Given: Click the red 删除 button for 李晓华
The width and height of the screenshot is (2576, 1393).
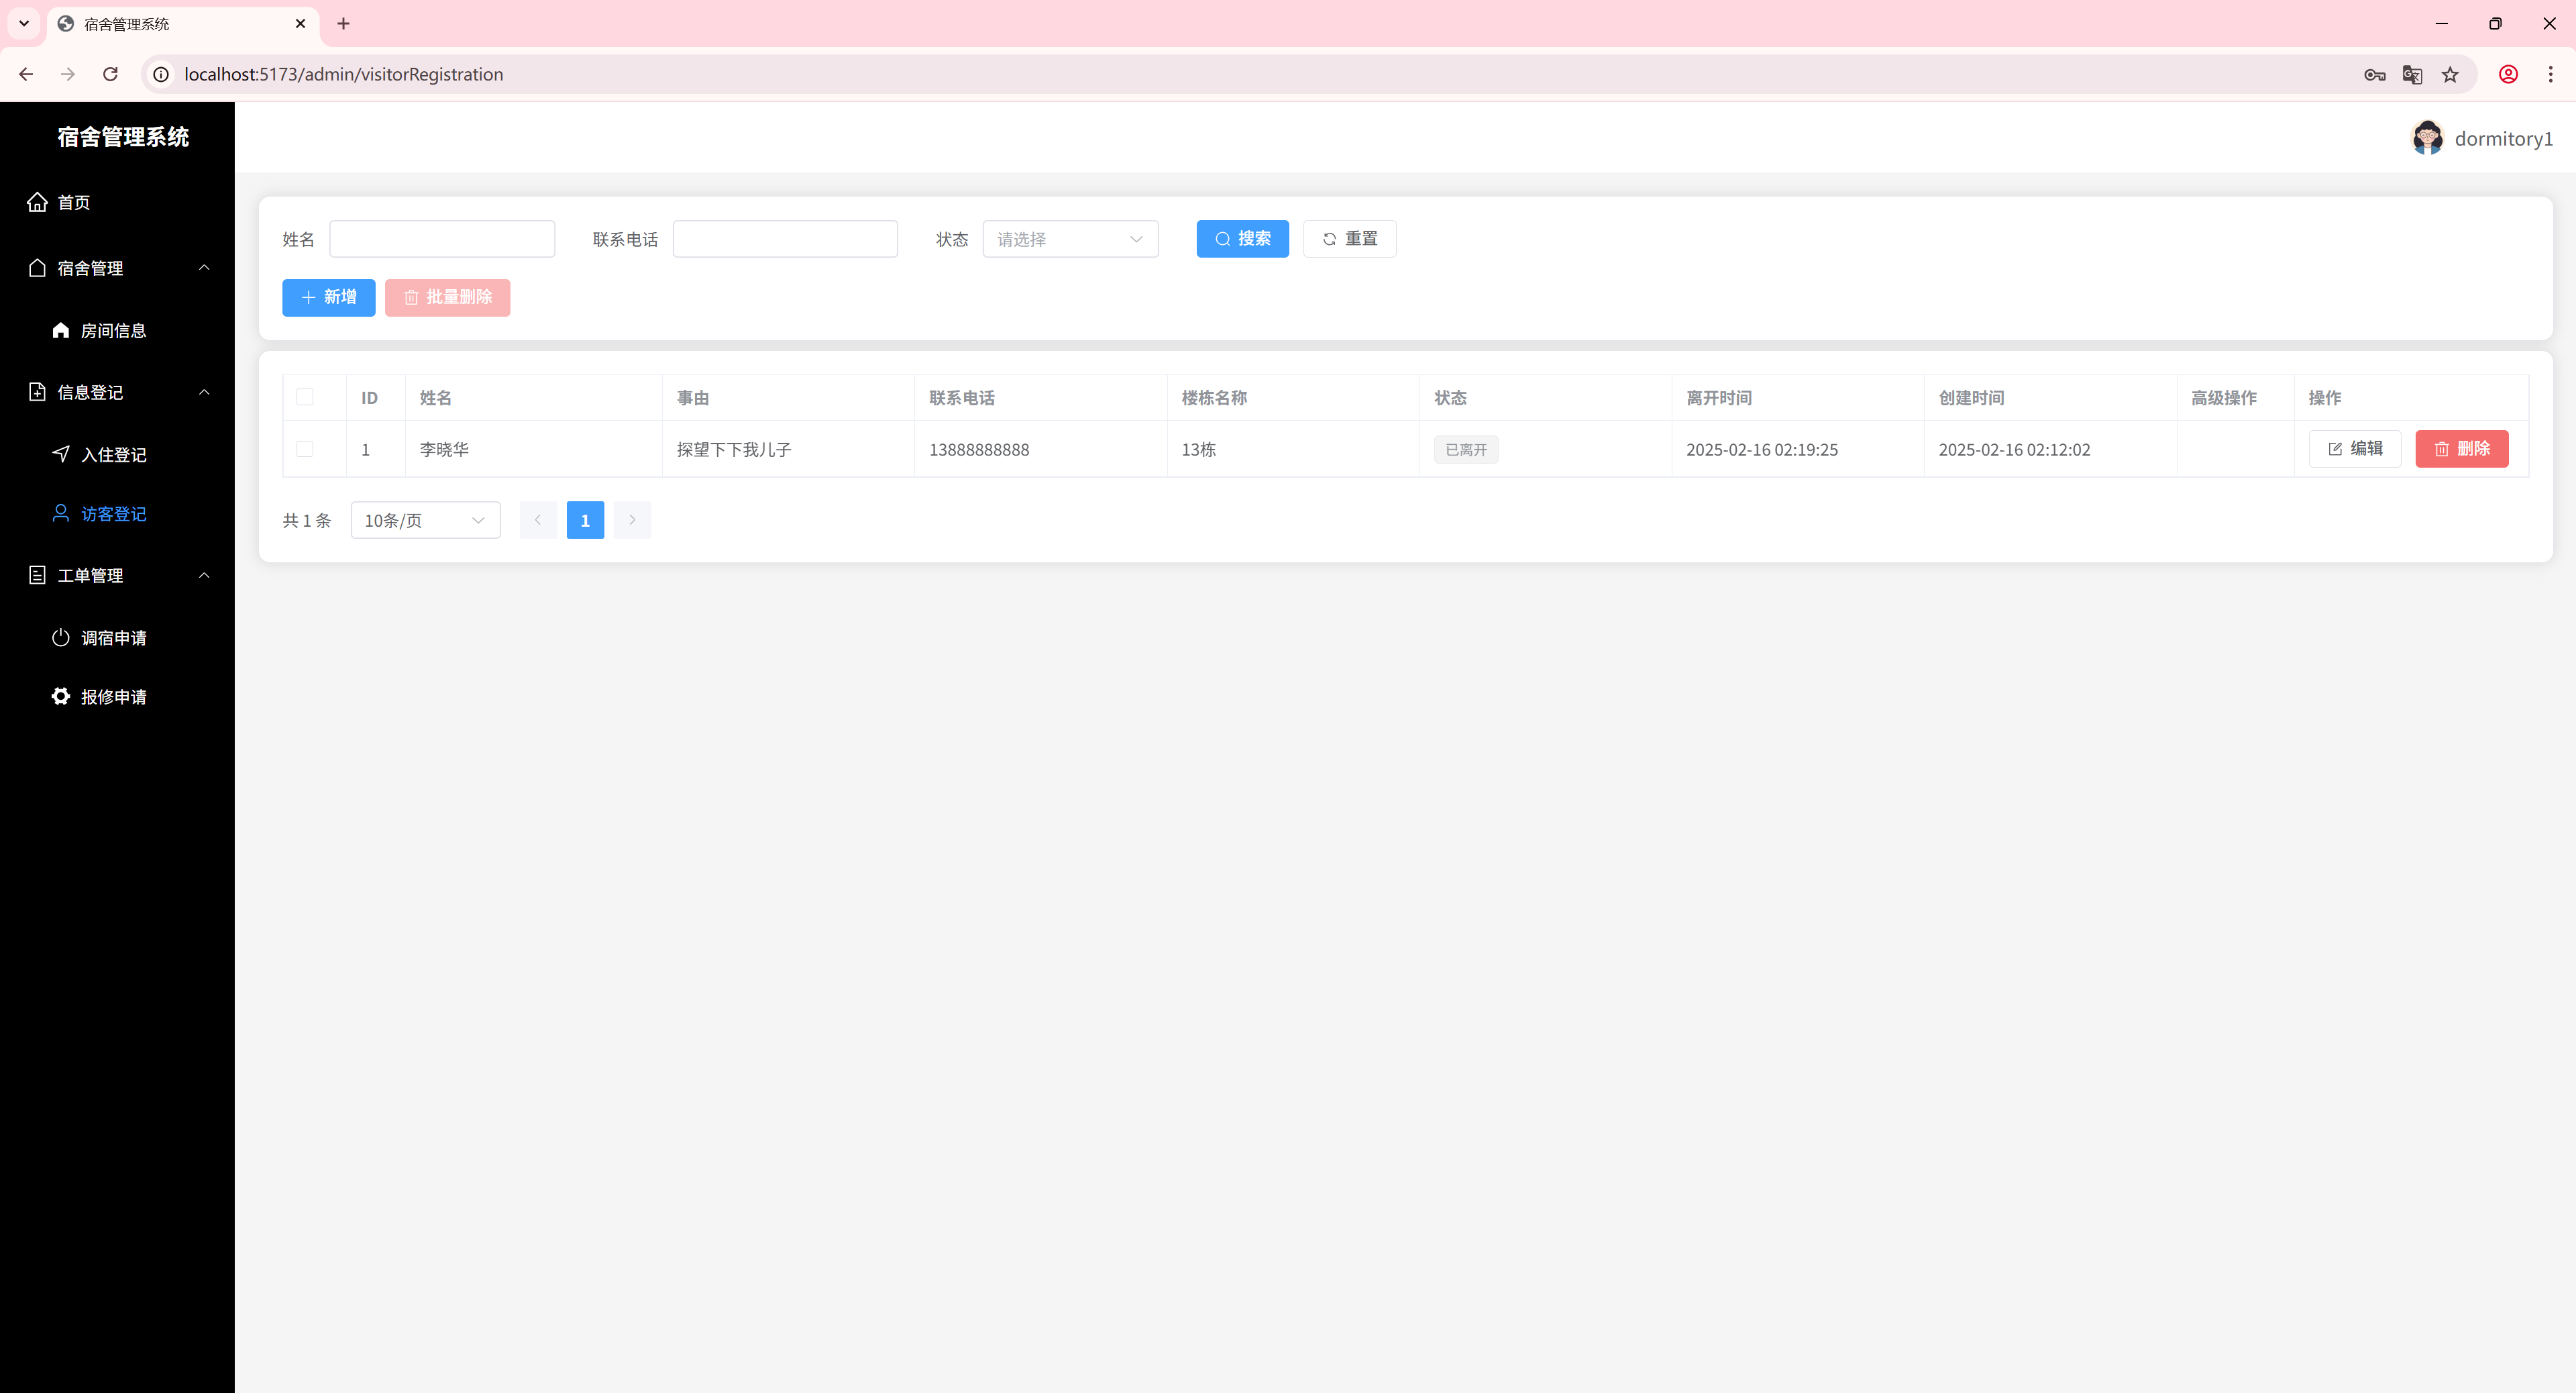Looking at the screenshot, I should (x=2461, y=449).
